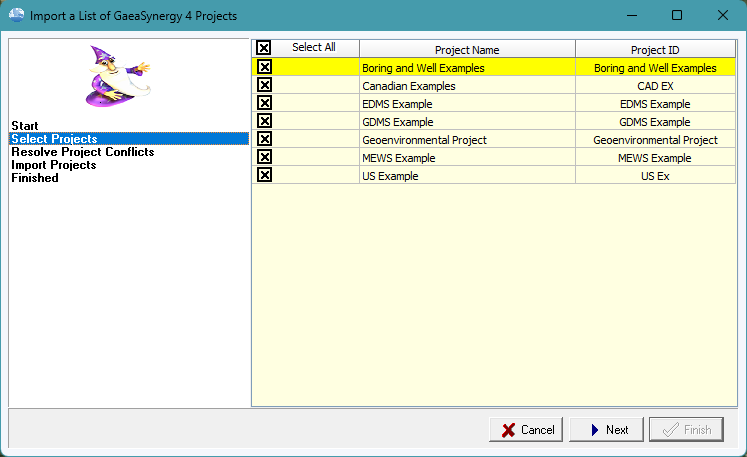Screen dimensions: 747x457
Task: Toggle the GDMS Example checkbox
Action: (264, 121)
